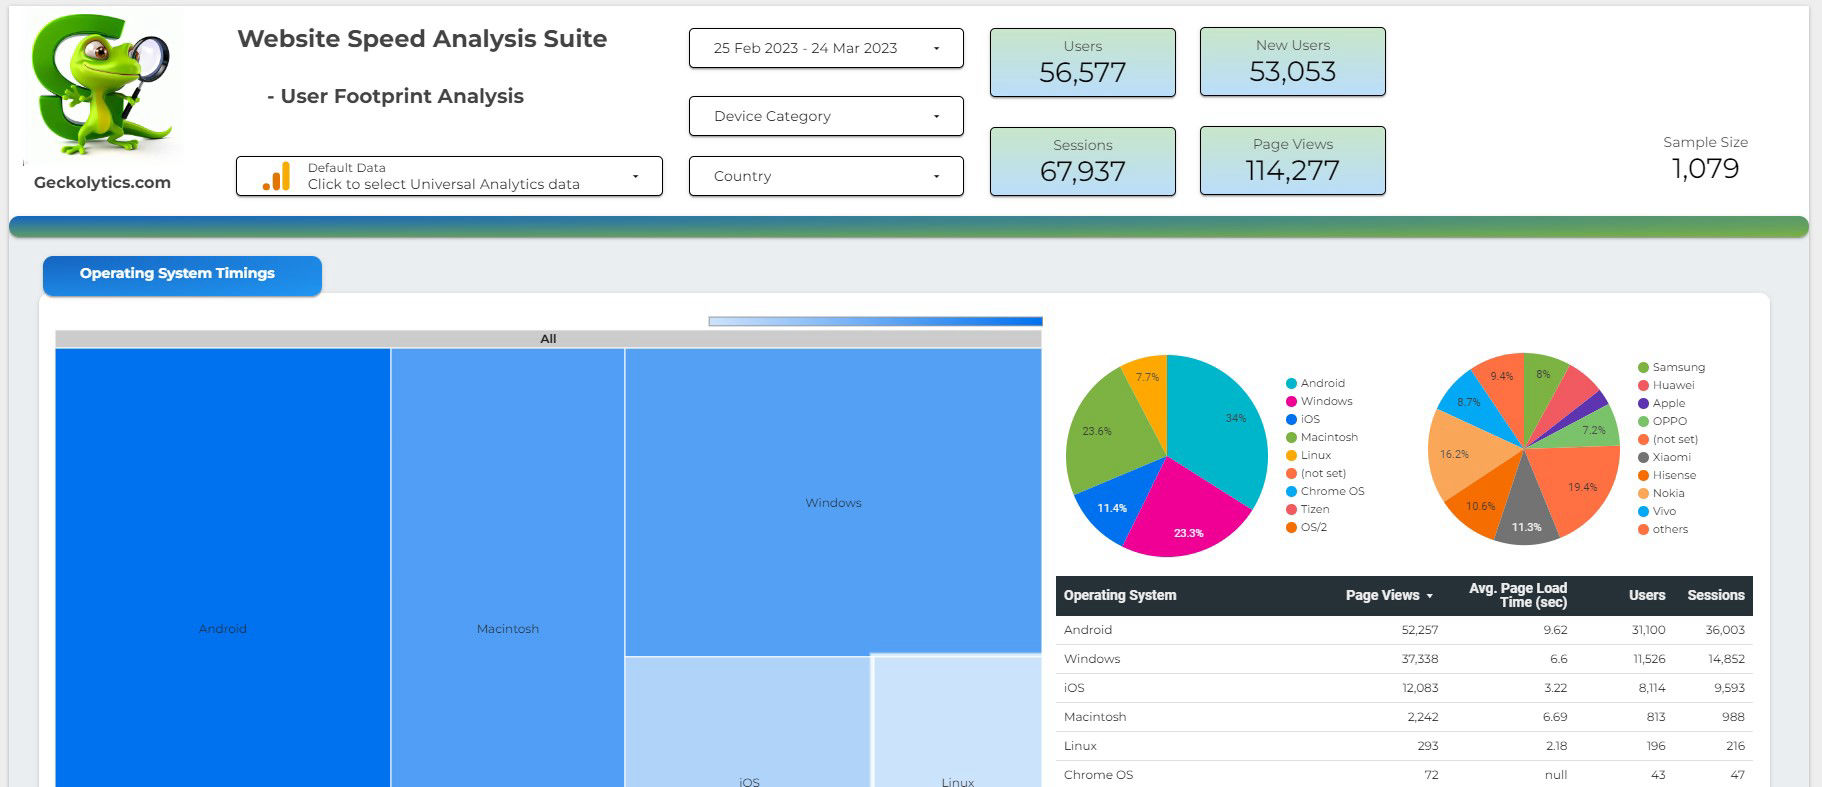Click the Windows legend color dot
1822x787 pixels.
pyautogui.click(x=1291, y=402)
